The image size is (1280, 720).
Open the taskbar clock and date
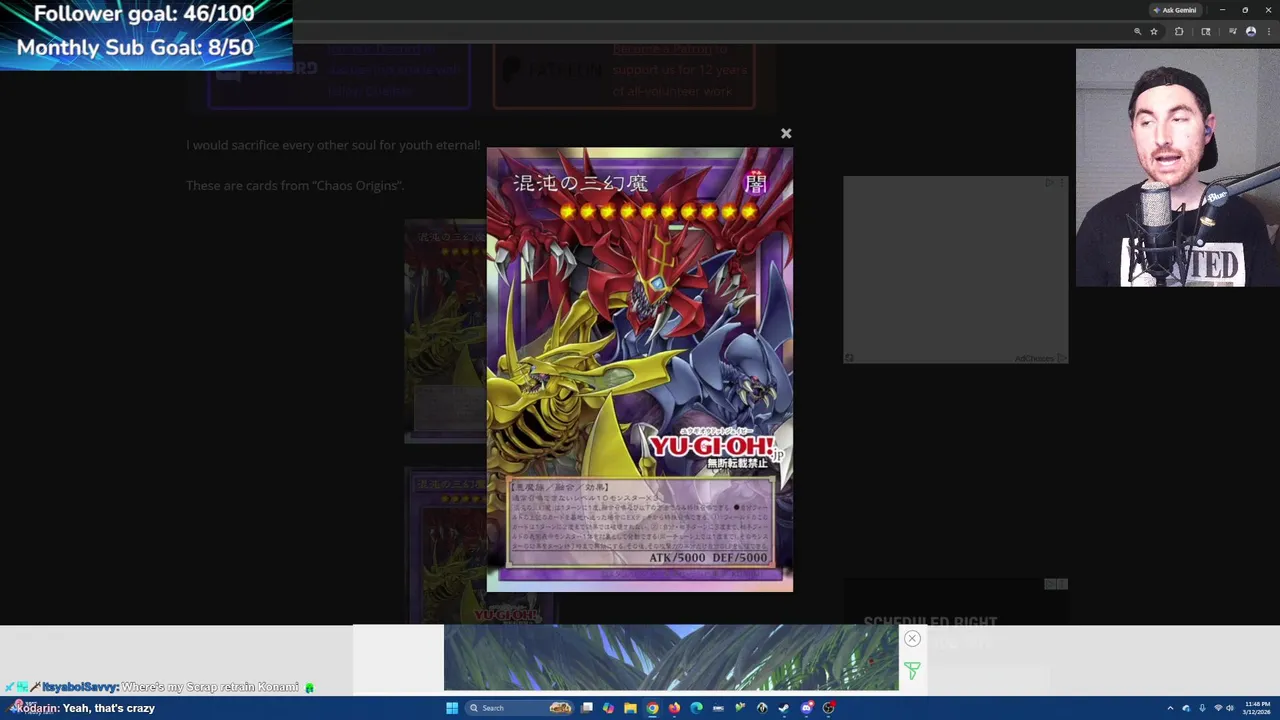tap(1257, 708)
